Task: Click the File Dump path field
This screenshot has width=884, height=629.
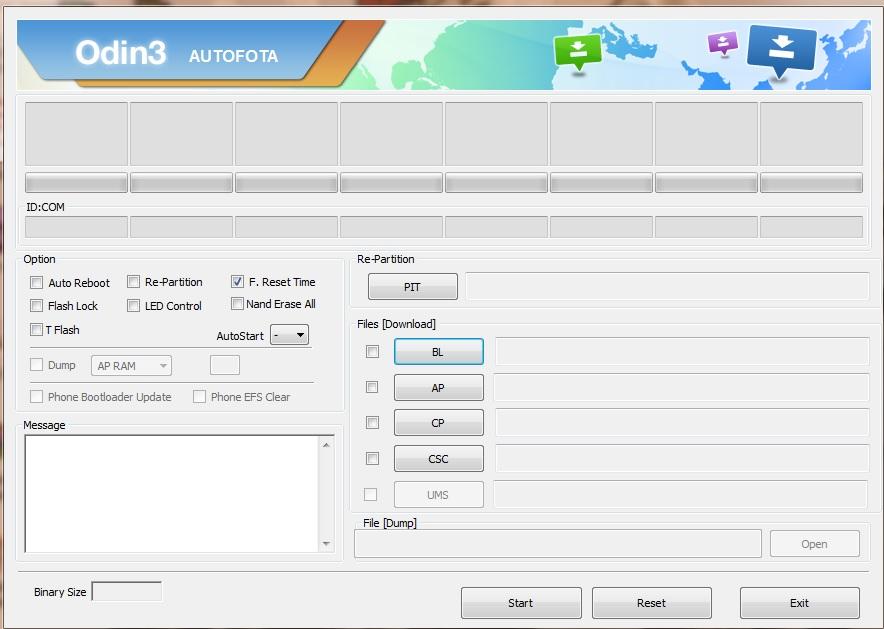Action: (x=558, y=543)
